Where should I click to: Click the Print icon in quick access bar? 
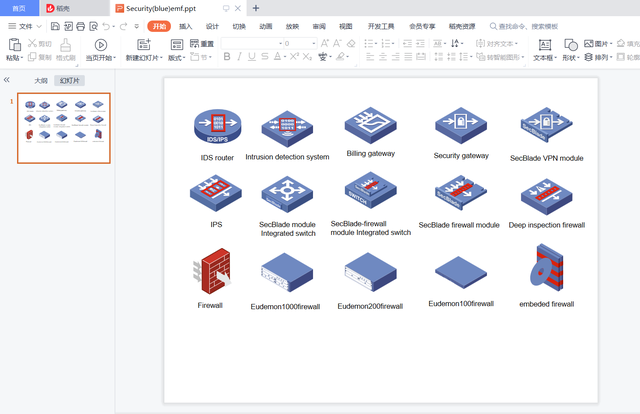(80, 27)
